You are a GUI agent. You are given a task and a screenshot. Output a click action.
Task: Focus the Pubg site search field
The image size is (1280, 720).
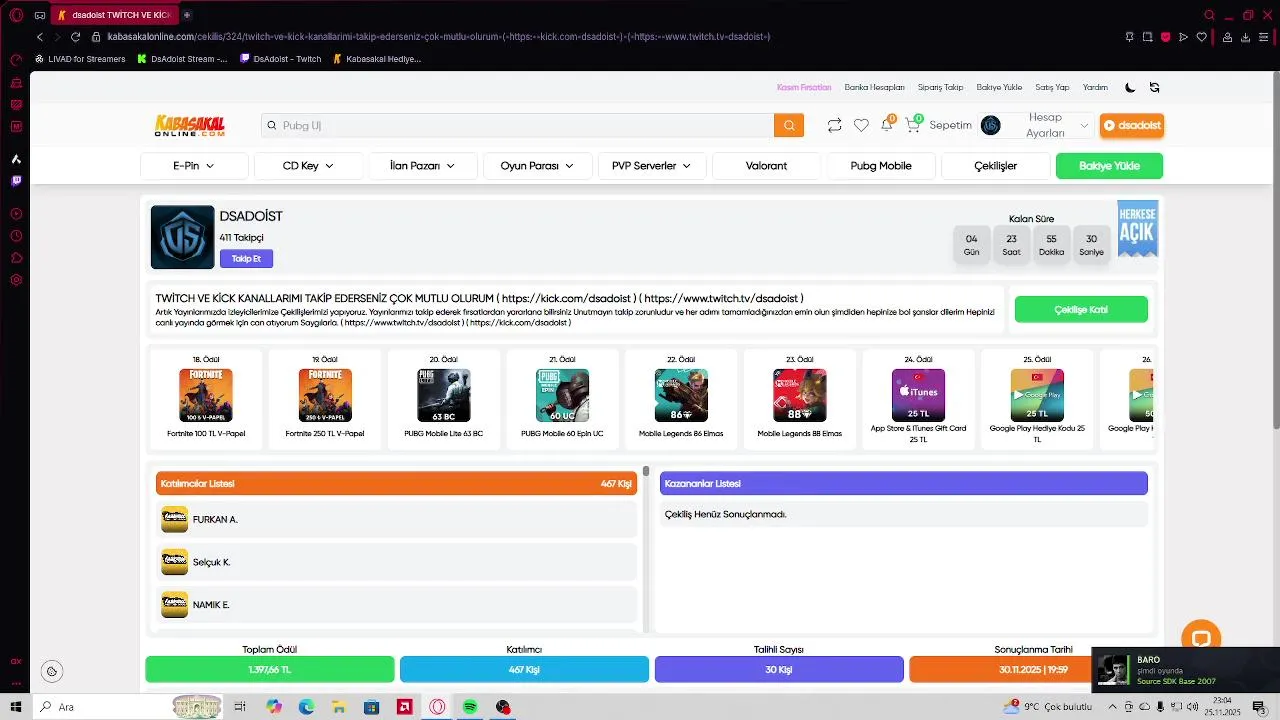point(517,125)
